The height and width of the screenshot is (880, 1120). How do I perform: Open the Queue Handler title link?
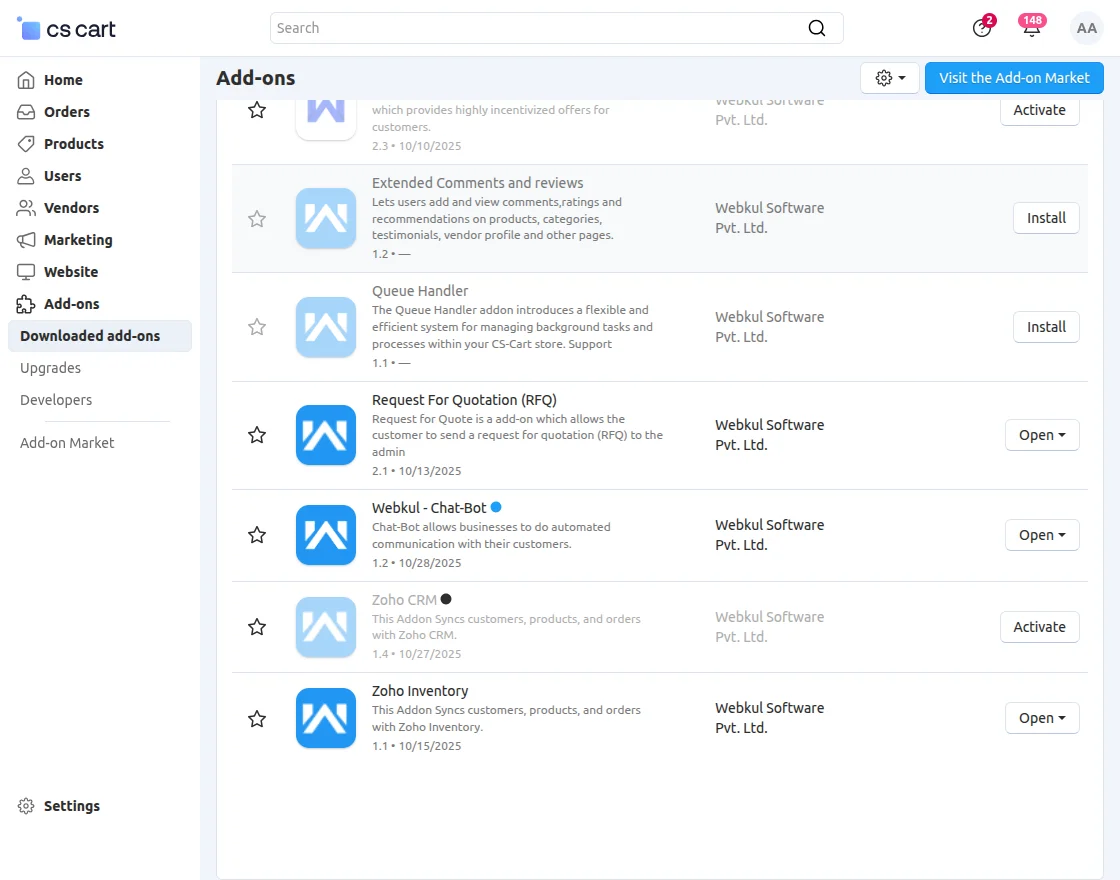tap(420, 291)
